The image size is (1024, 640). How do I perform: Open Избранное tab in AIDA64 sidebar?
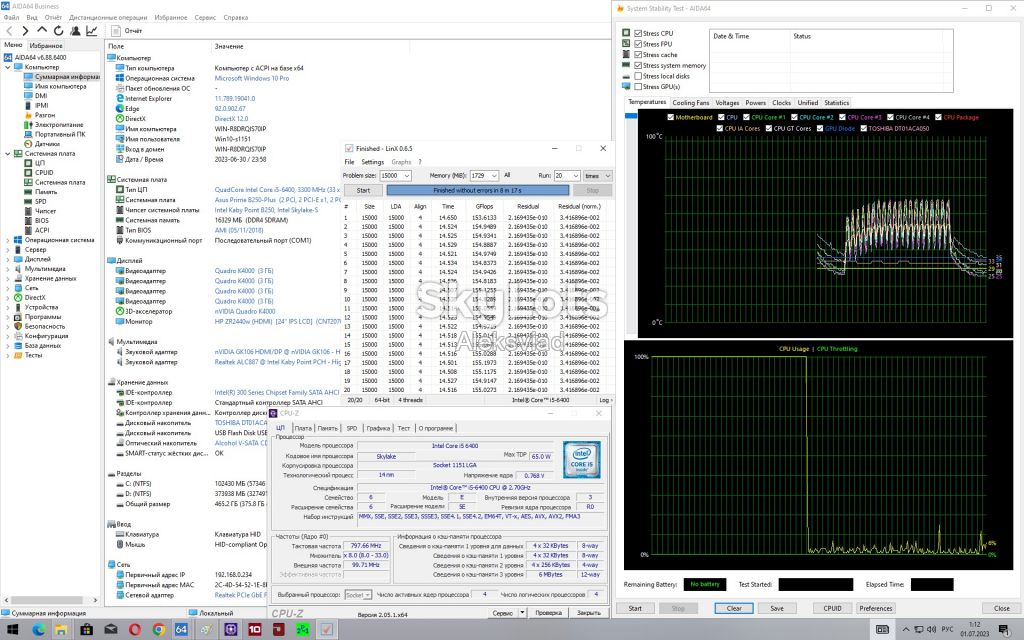[x=46, y=46]
